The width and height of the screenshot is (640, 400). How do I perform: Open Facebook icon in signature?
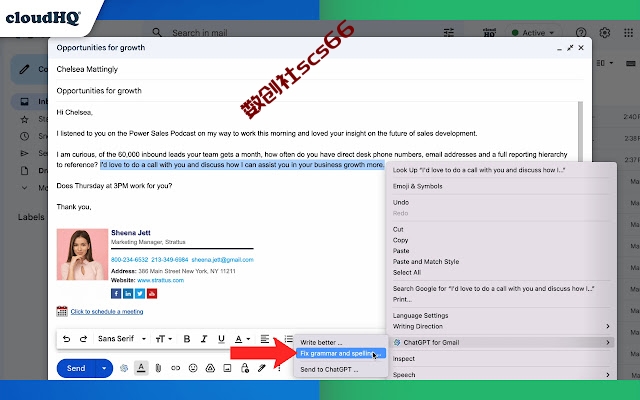click(116, 293)
